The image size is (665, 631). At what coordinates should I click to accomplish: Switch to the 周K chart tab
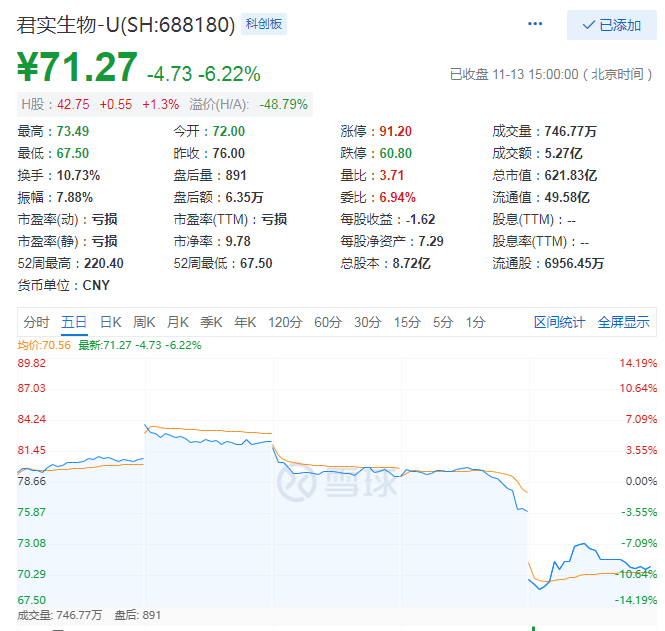(x=144, y=322)
